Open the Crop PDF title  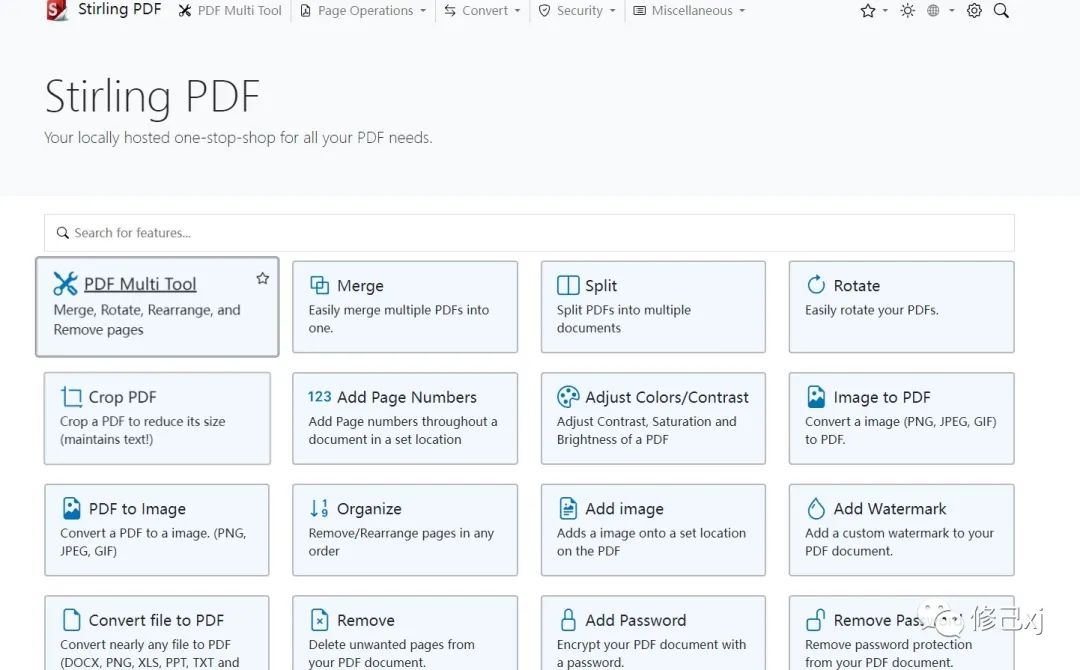123,397
